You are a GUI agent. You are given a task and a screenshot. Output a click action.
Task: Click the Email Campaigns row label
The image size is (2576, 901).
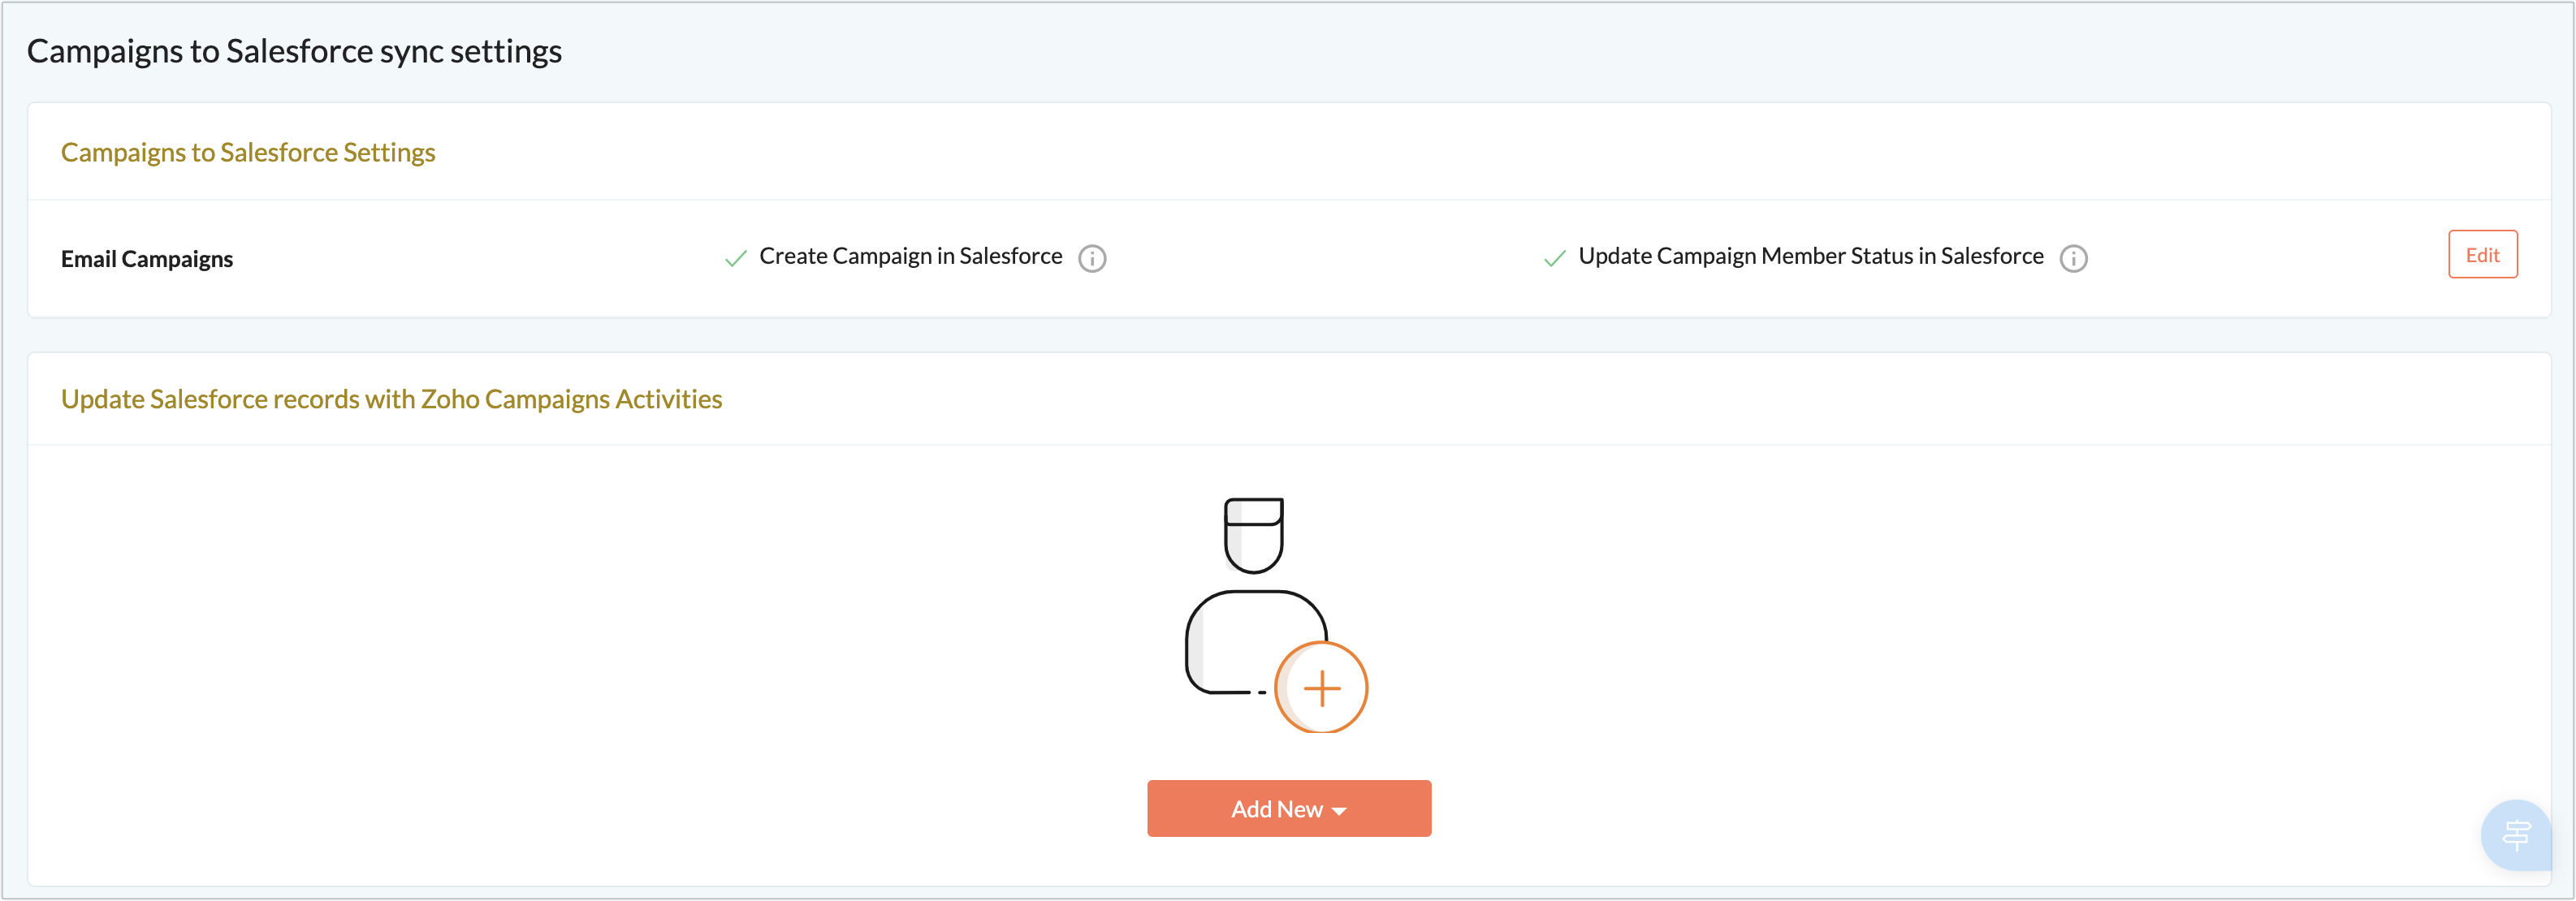point(147,259)
